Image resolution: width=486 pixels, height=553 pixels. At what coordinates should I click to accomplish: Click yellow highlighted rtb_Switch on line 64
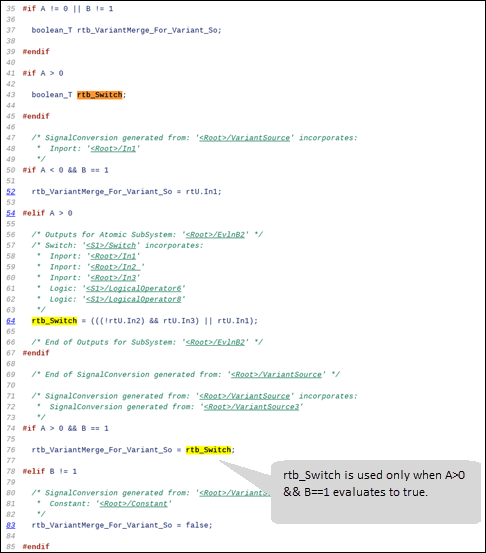point(54,321)
